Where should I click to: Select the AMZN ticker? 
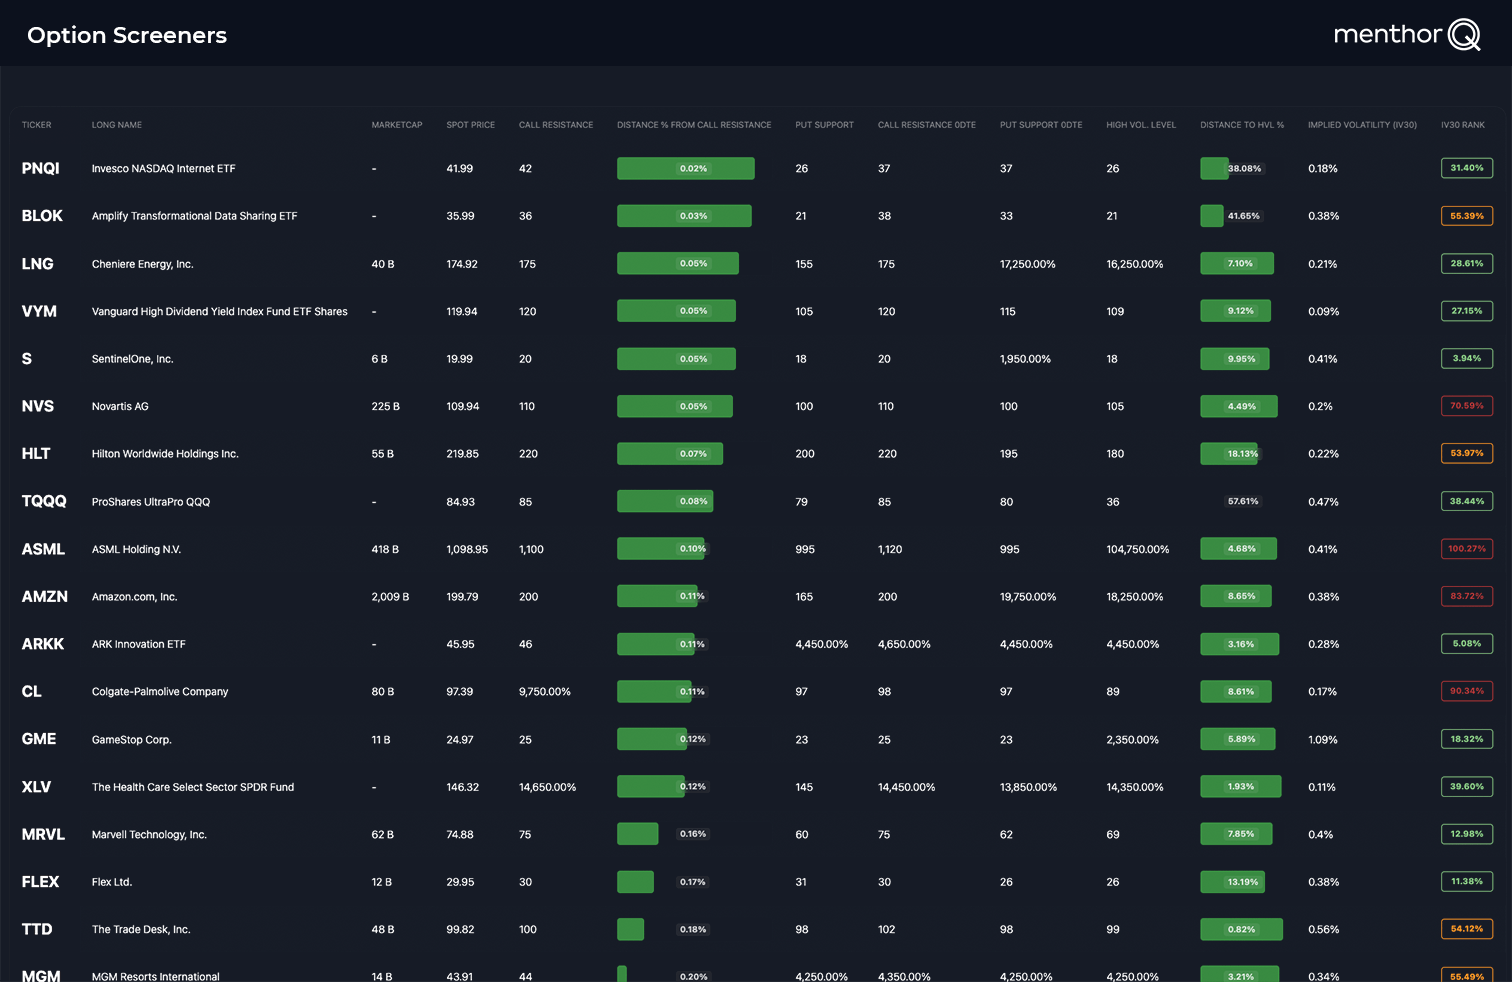tap(45, 596)
